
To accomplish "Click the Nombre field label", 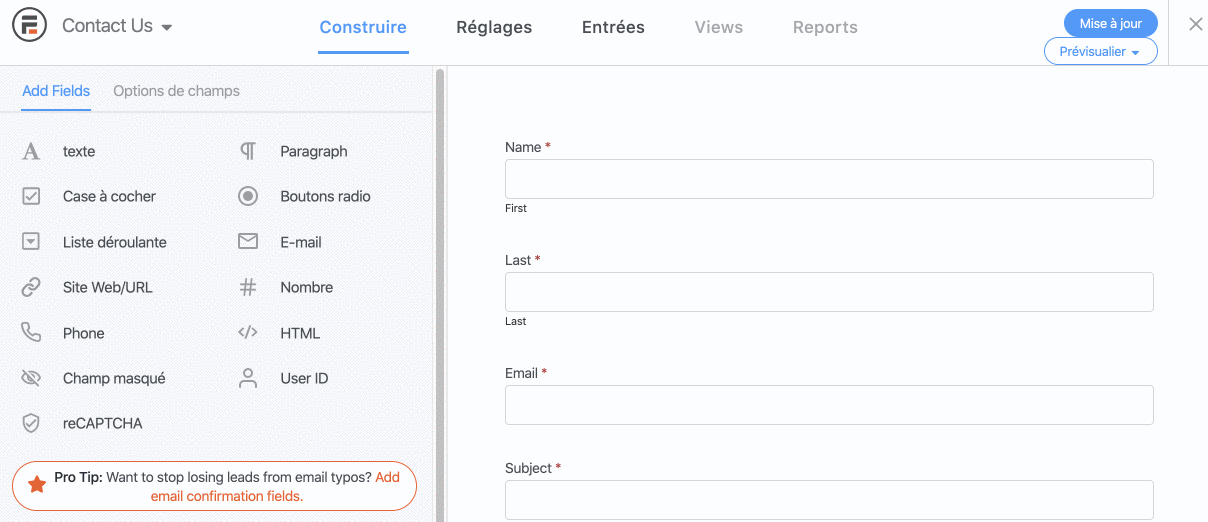I will tap(307, 288).
